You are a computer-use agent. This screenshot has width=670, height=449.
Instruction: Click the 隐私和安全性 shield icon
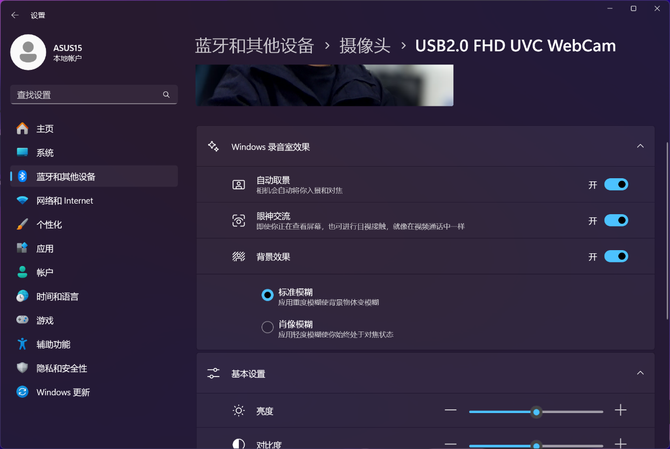pyautogui.click(x=22, y=368)
